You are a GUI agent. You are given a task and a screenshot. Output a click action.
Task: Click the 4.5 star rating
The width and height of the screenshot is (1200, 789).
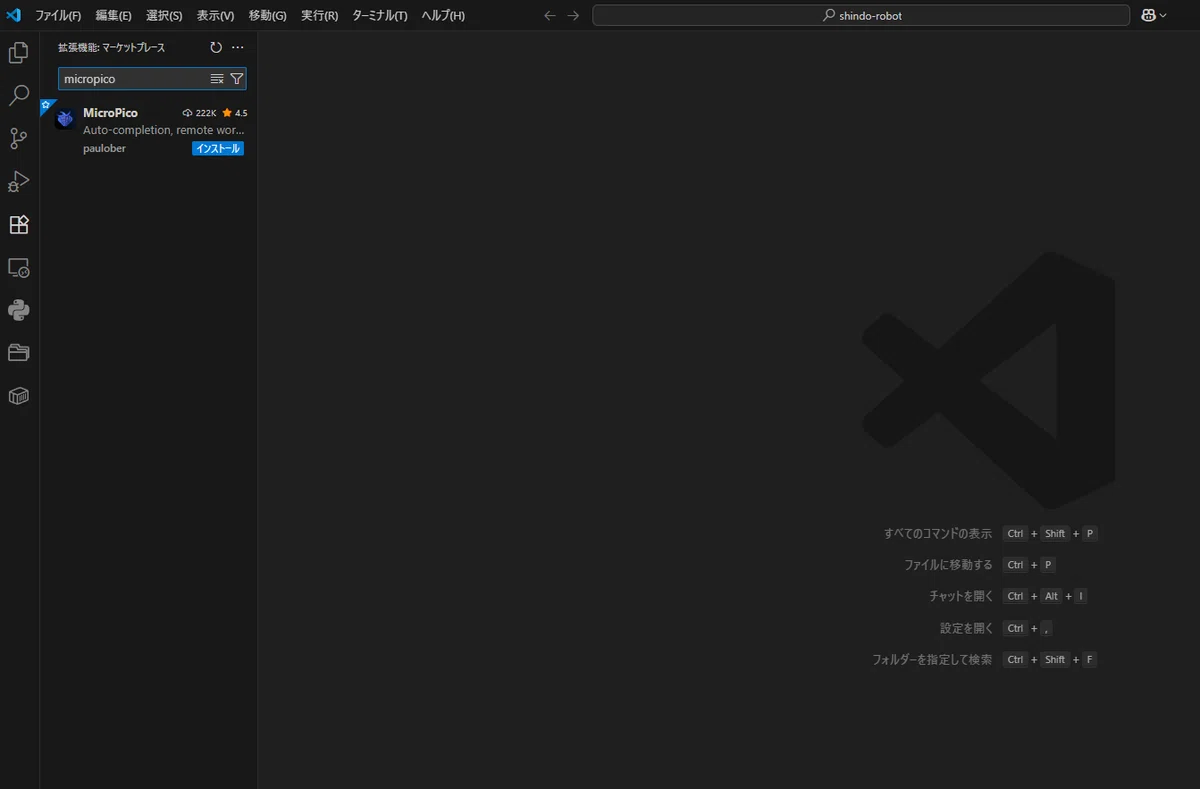click(x=235, y=113)
